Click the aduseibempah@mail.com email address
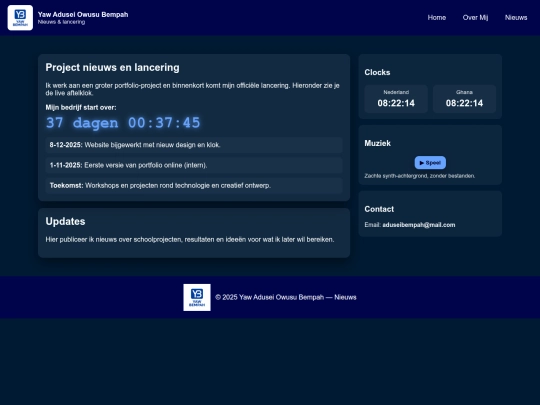The height and width of the screenshot is (405, 540). tap(419, 225)
